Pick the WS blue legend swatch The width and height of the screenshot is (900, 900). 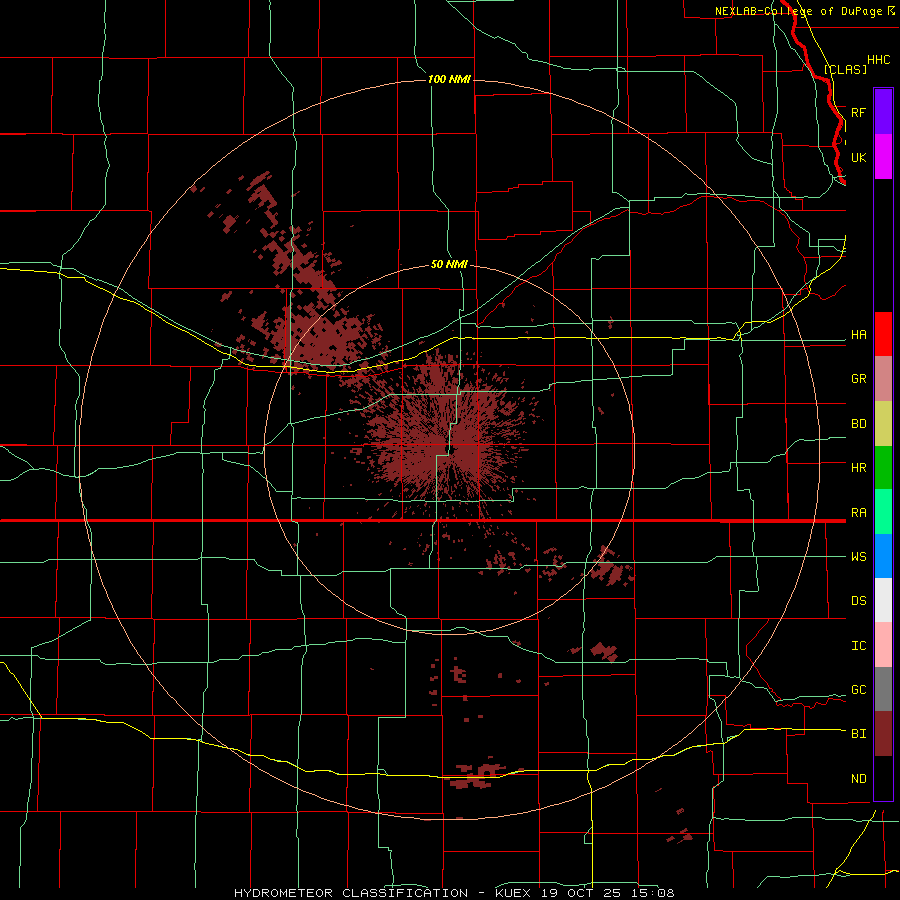[883, 556]
